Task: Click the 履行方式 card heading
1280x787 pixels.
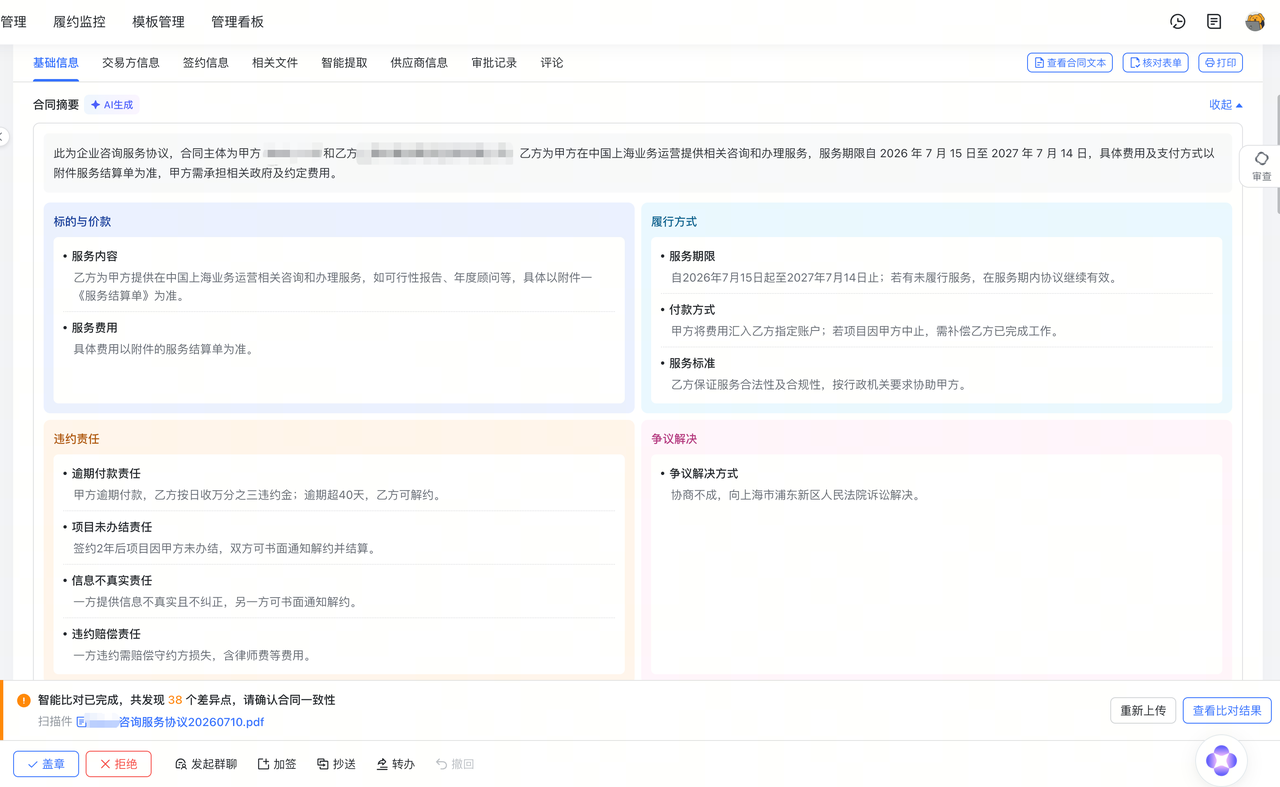Action: pyautogui.click(x=674, y=222)
